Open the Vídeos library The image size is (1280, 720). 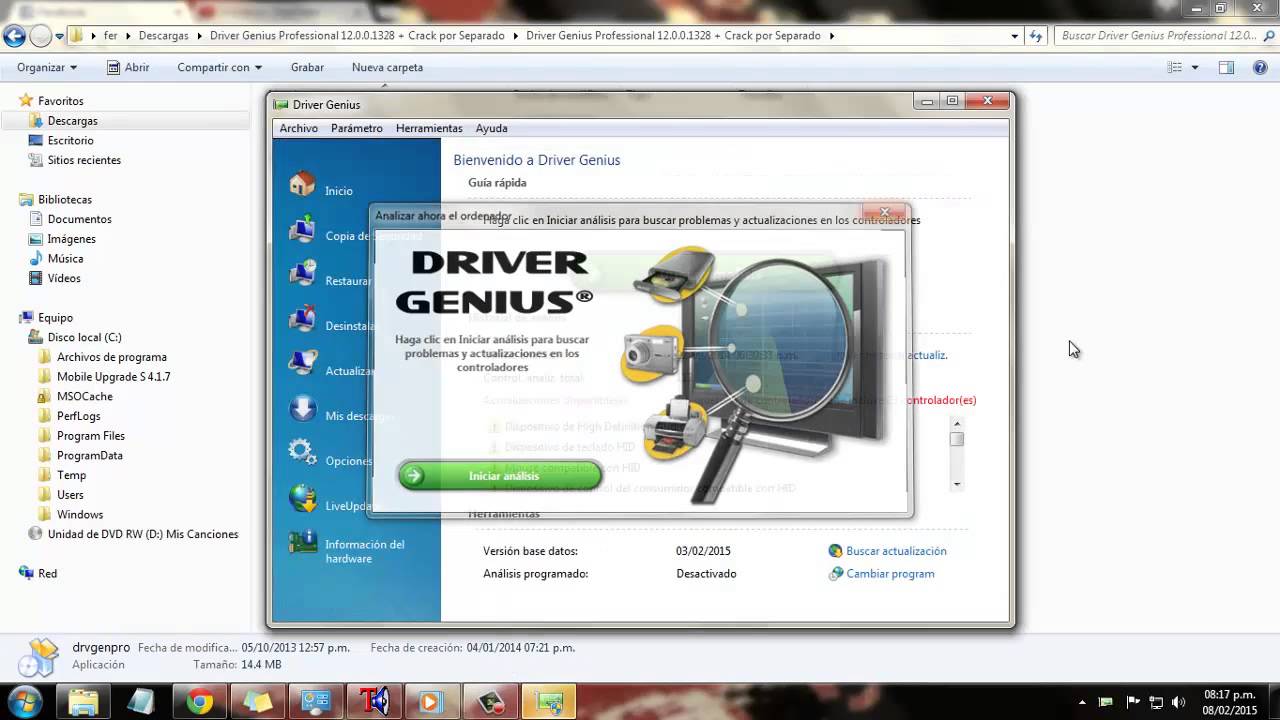(64, 278)
